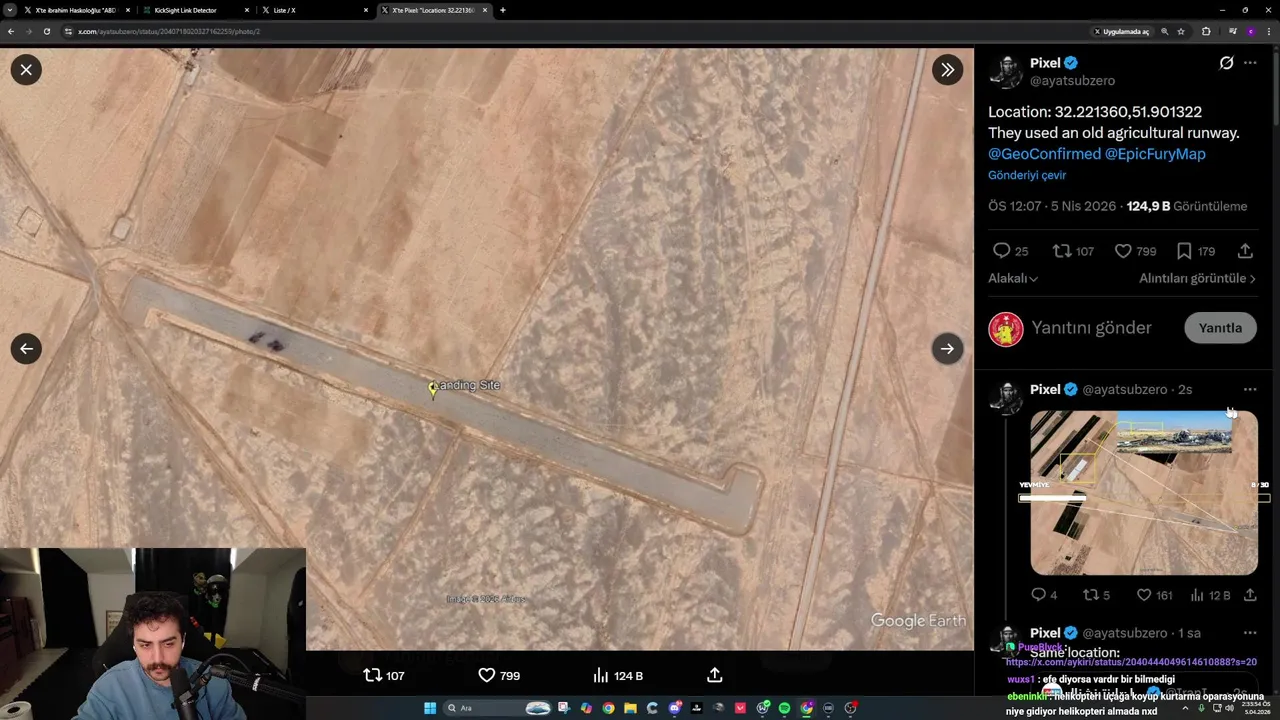
Task: Click 'Gönderiyi çevir' to translate the post
Action: (x=1027, y=175)
